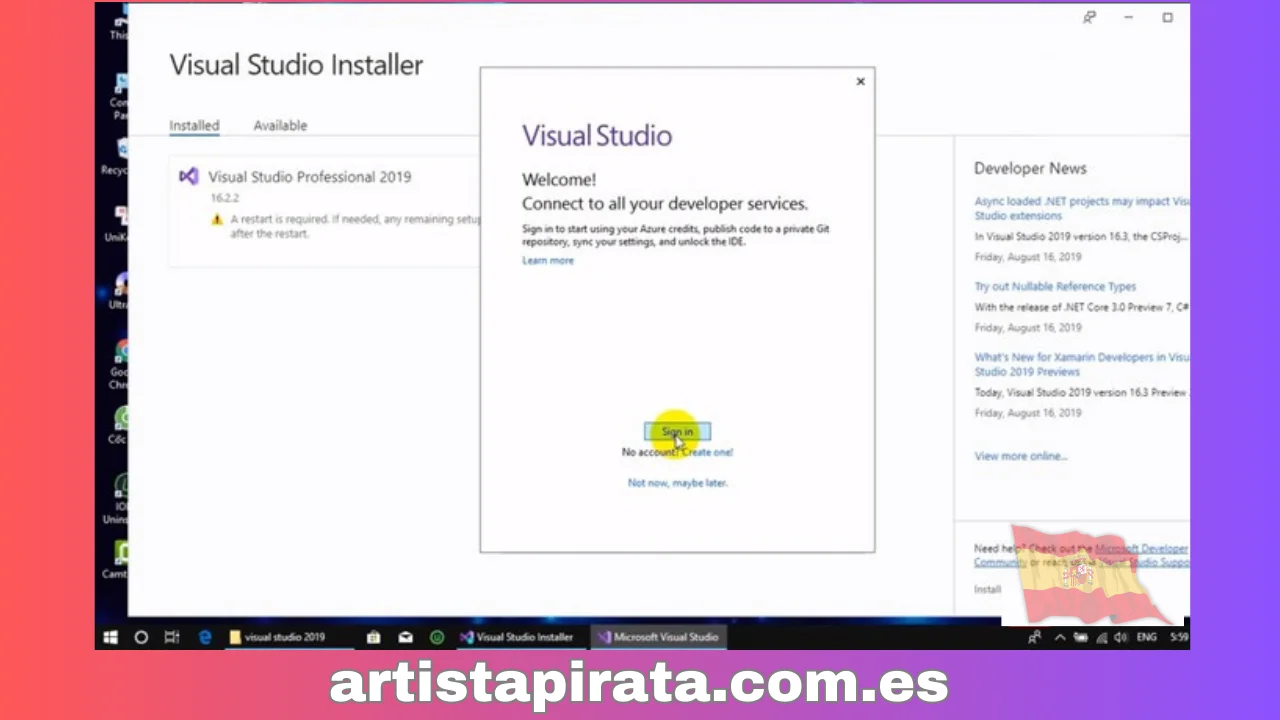Open 'What's New for Xamarin Developers' article
This screenshot has width=1280, height=720.
[x=1082, y=364]
